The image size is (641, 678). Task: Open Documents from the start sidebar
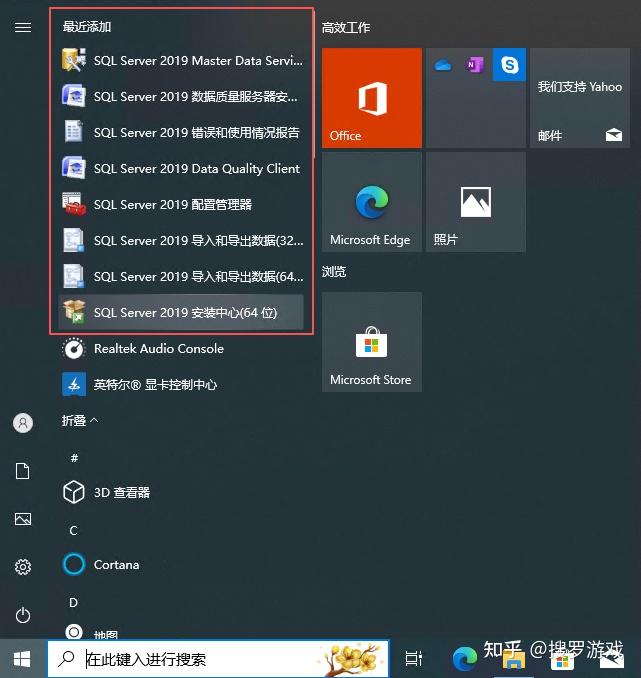click(x=22, y=471)
